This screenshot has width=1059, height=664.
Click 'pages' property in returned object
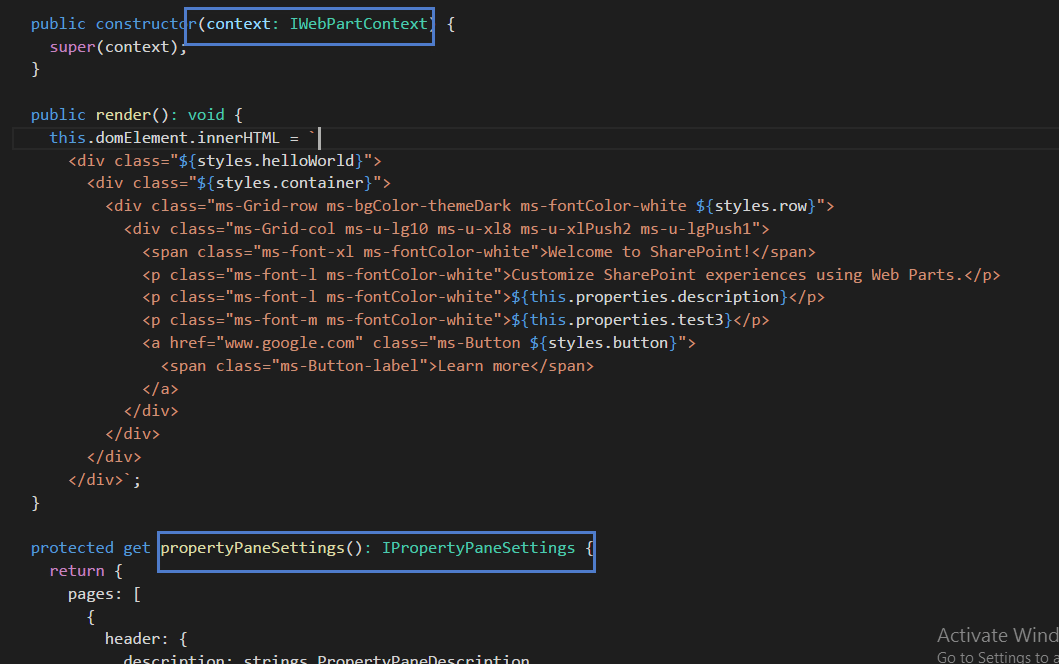(x=91, y=594)
